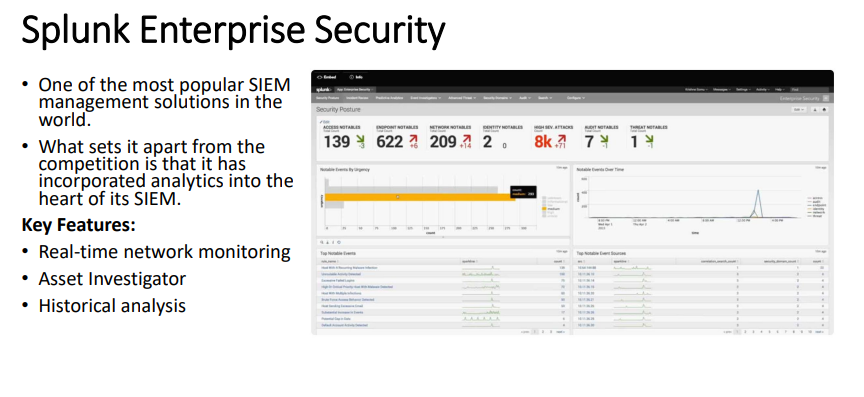Open the Host With Multiple Infections event
This screenshot has height=397, width=864.
tap(342, 293)
